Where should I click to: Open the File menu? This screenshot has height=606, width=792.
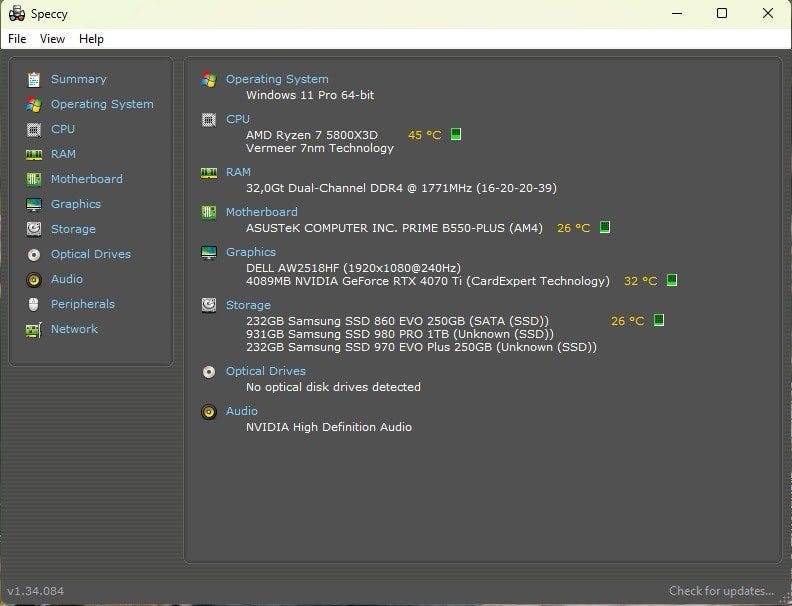[x=17, y=39]
